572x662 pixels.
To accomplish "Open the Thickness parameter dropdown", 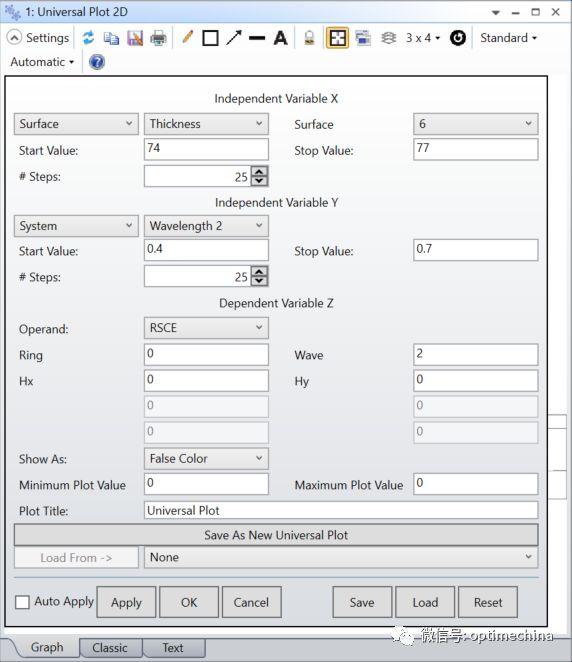I will pos(206,124).
